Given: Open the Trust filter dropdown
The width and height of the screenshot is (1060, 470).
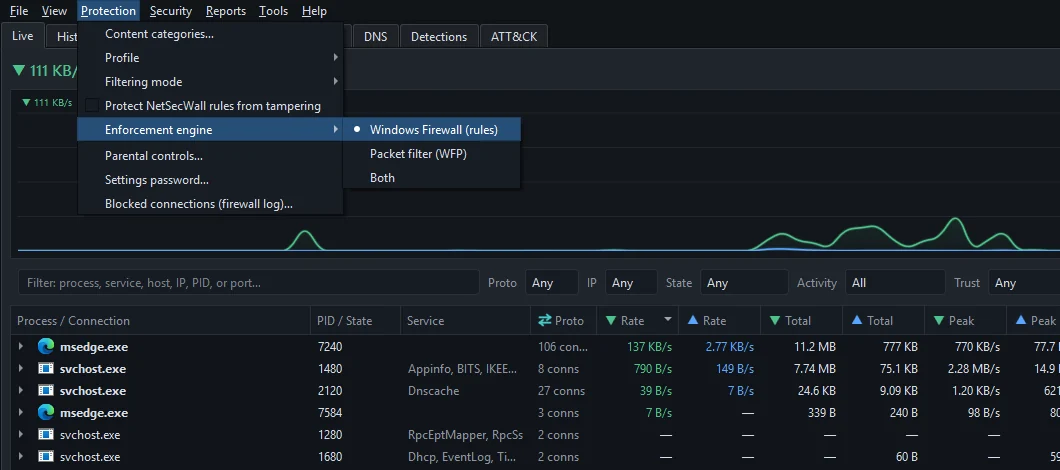Looking at the screenshot, I should click(1023, 283).
